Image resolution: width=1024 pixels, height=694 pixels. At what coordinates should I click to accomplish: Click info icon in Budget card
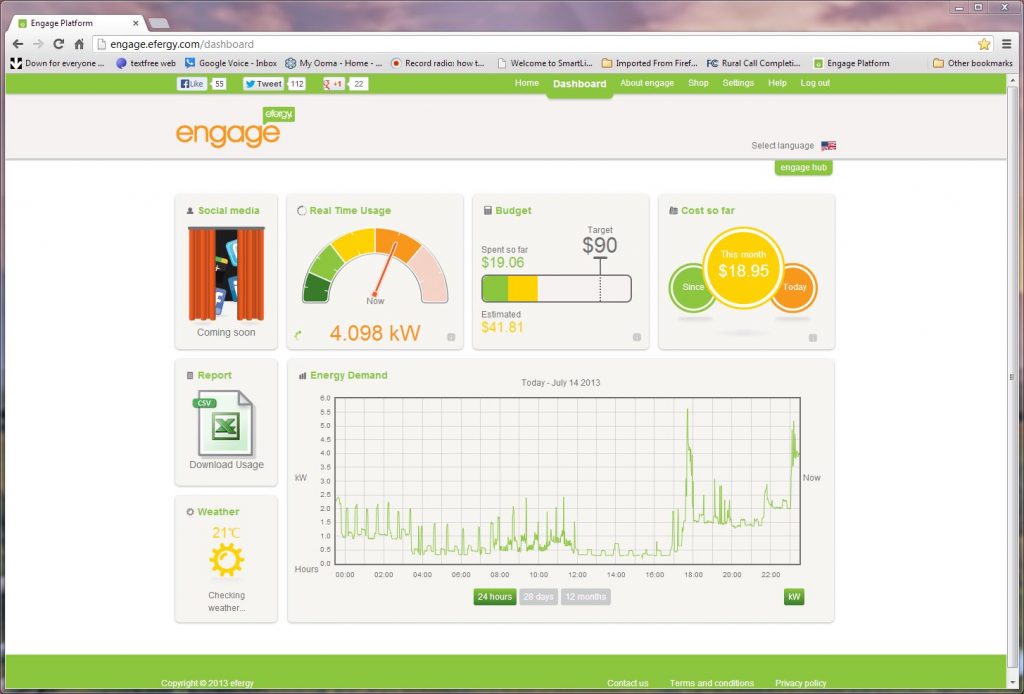pyautogui.click(x=637, y=337)
